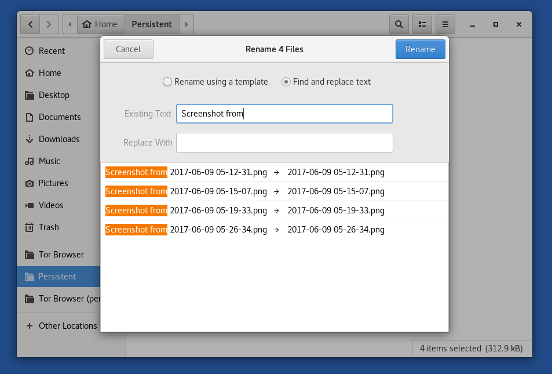This screenshot has width=552, height=374.
Task: Click the search magnifier icon in toolbar
Action: point(399,24)
